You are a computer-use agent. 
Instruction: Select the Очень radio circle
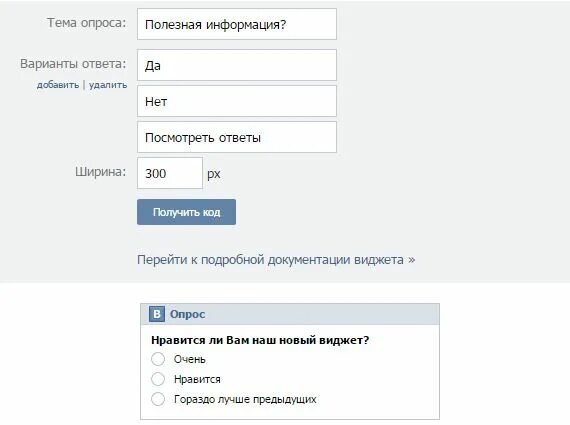pos(158,359)
